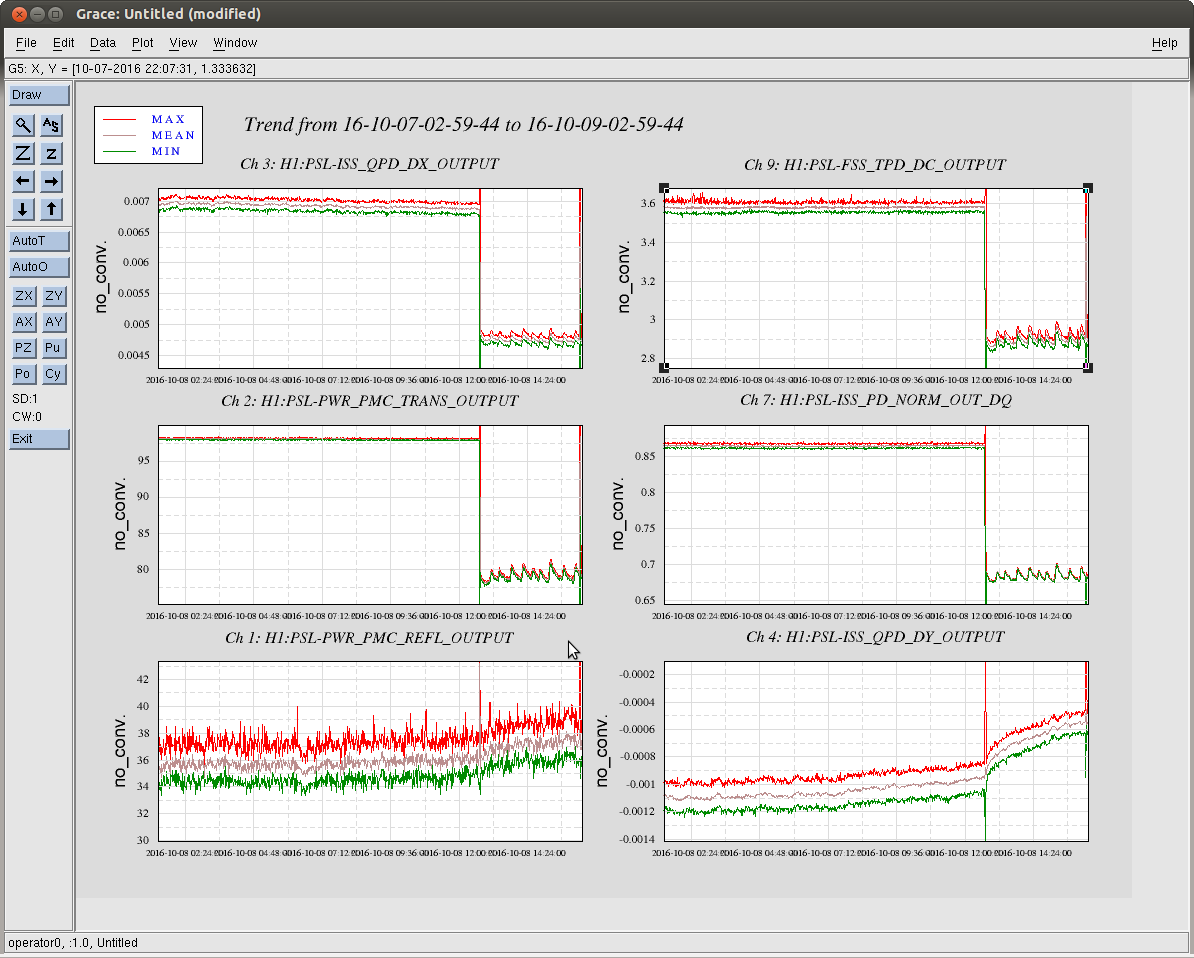This screenshot has height=958, width=1194.
Task: Click the no_conv. axis label of Ch 4 graph
Action: pos(602,751)
